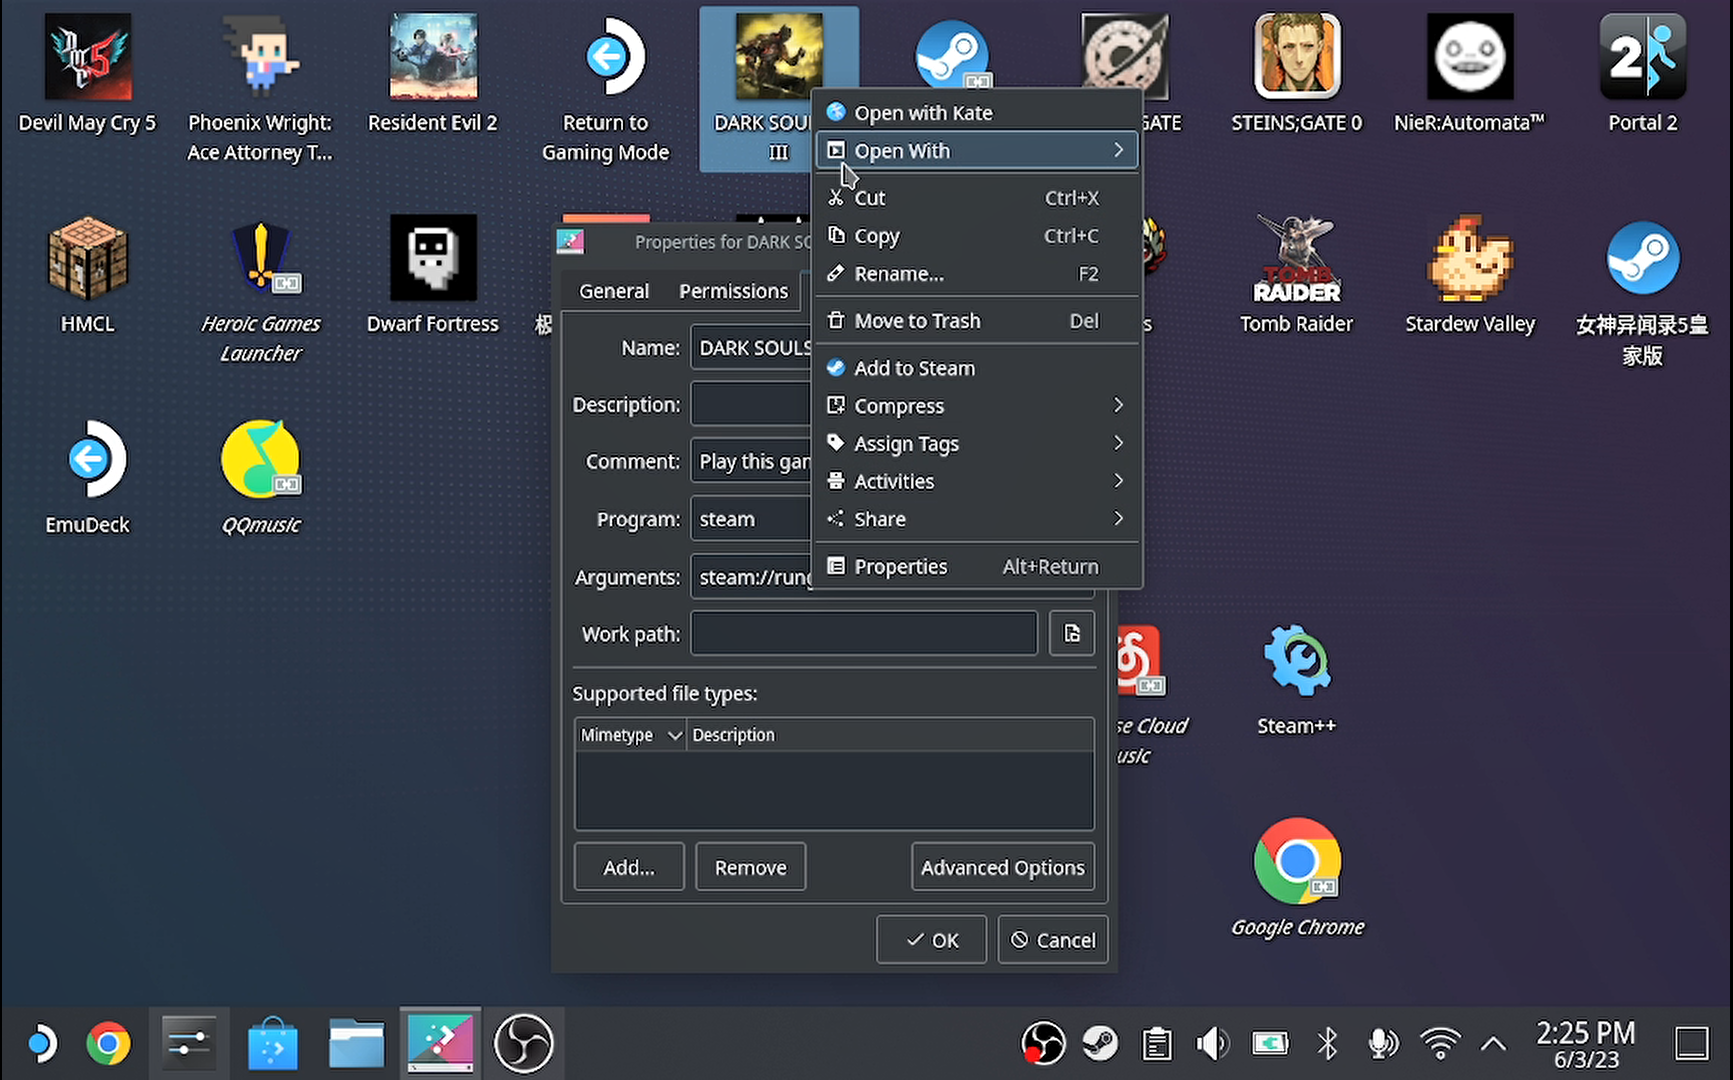Open the Mimetype column sort dropdown

[674, 735]
